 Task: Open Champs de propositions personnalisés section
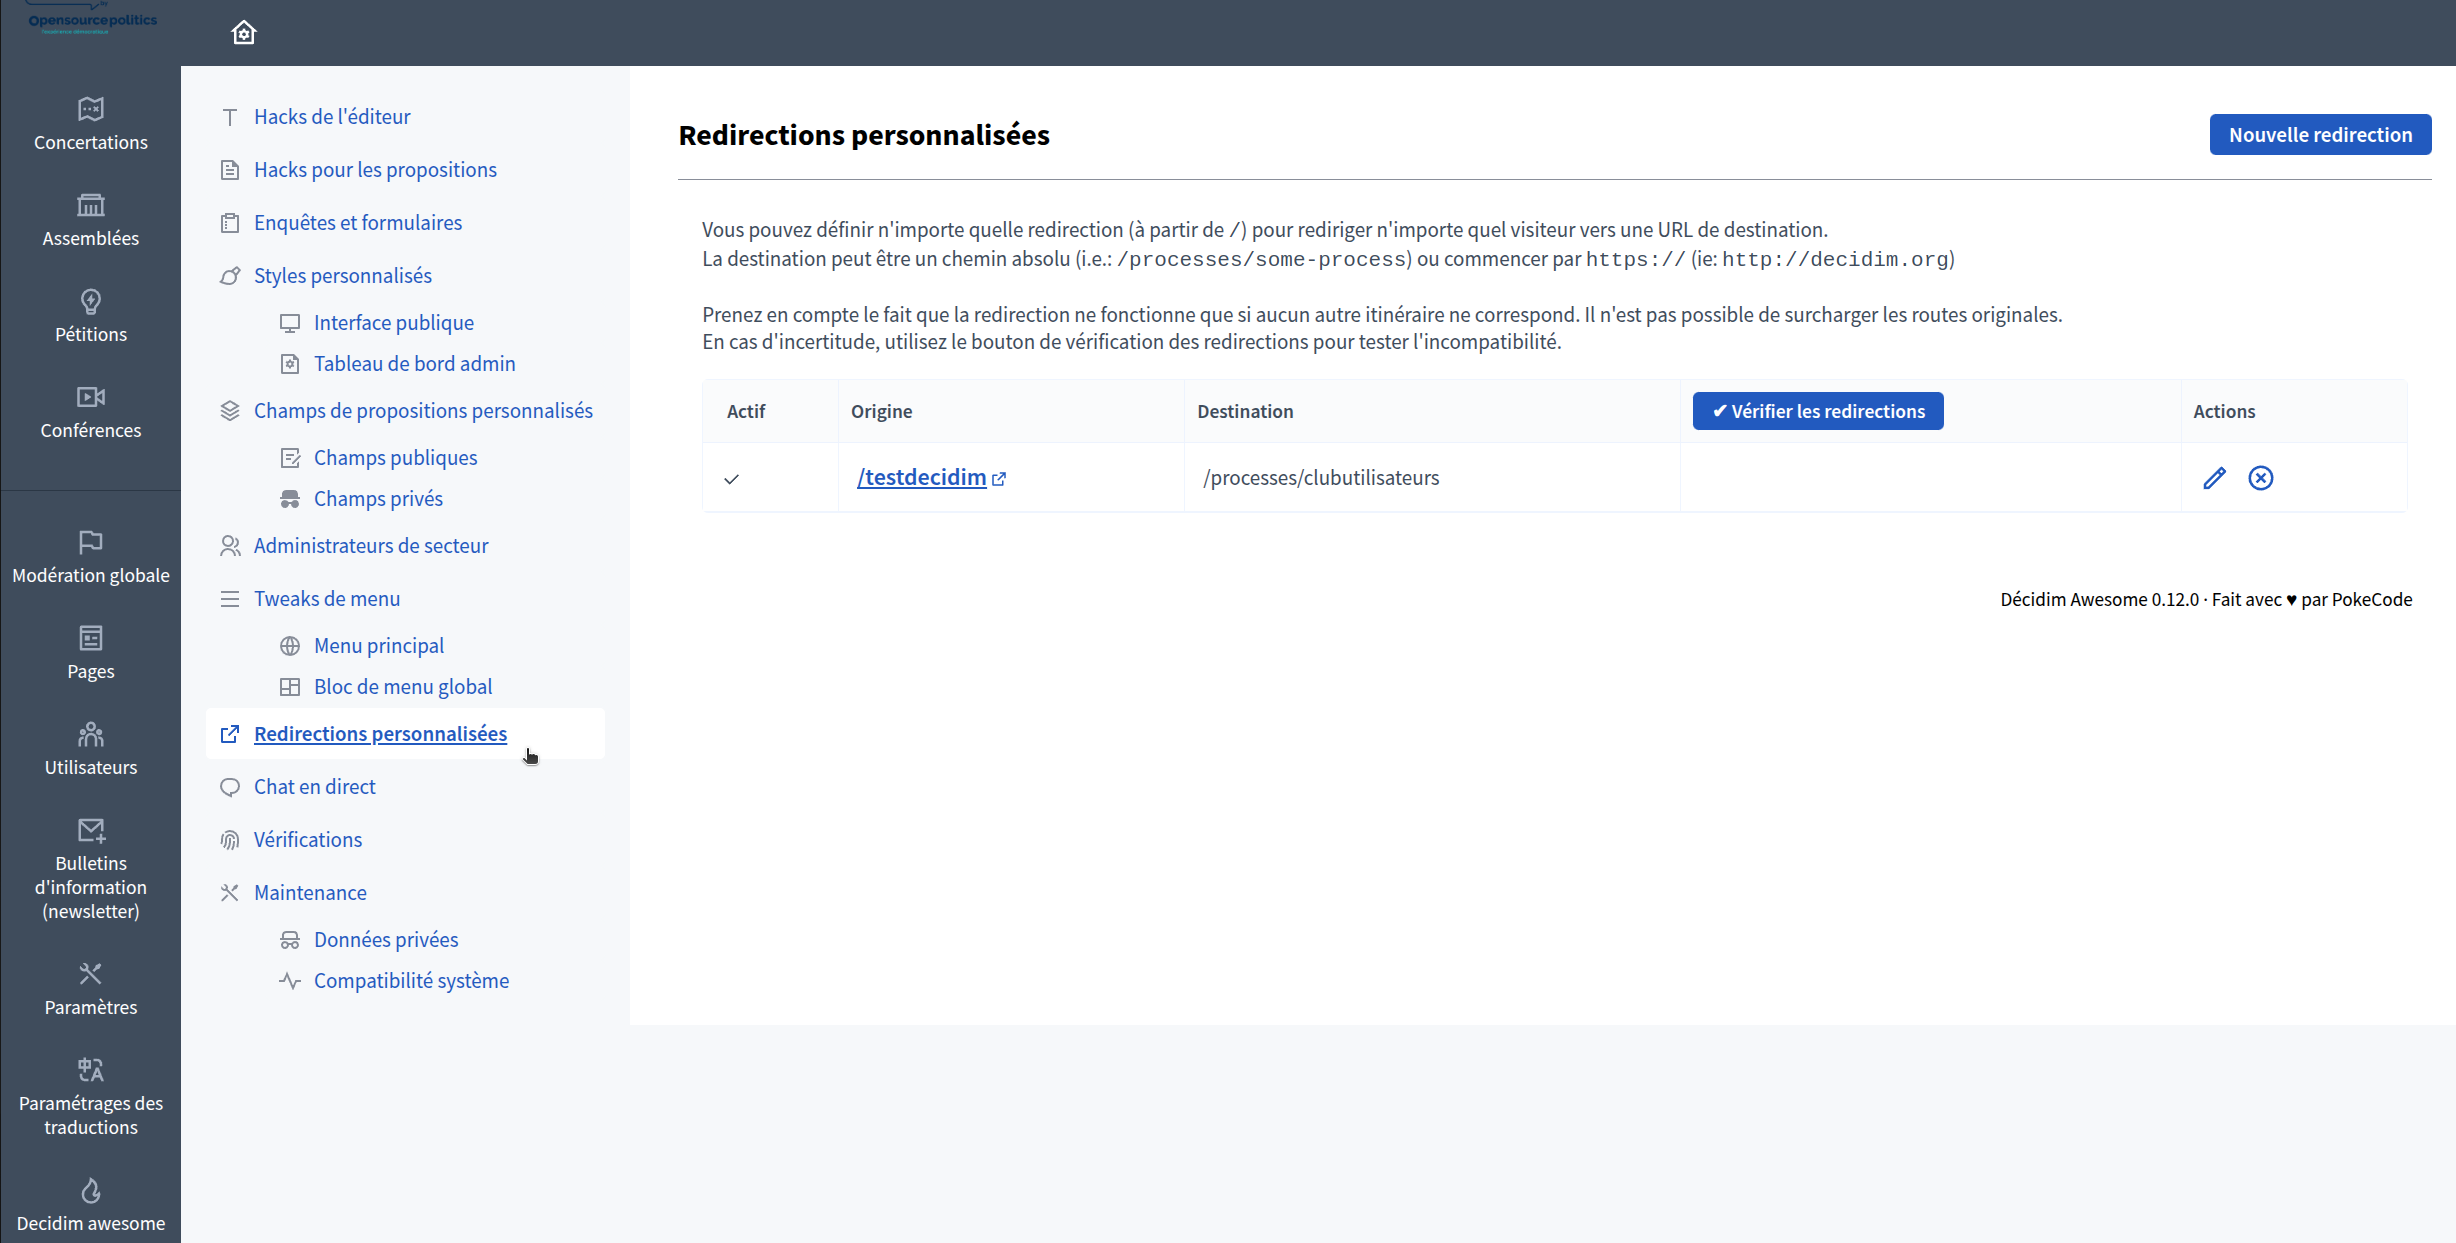coord(422,411)
